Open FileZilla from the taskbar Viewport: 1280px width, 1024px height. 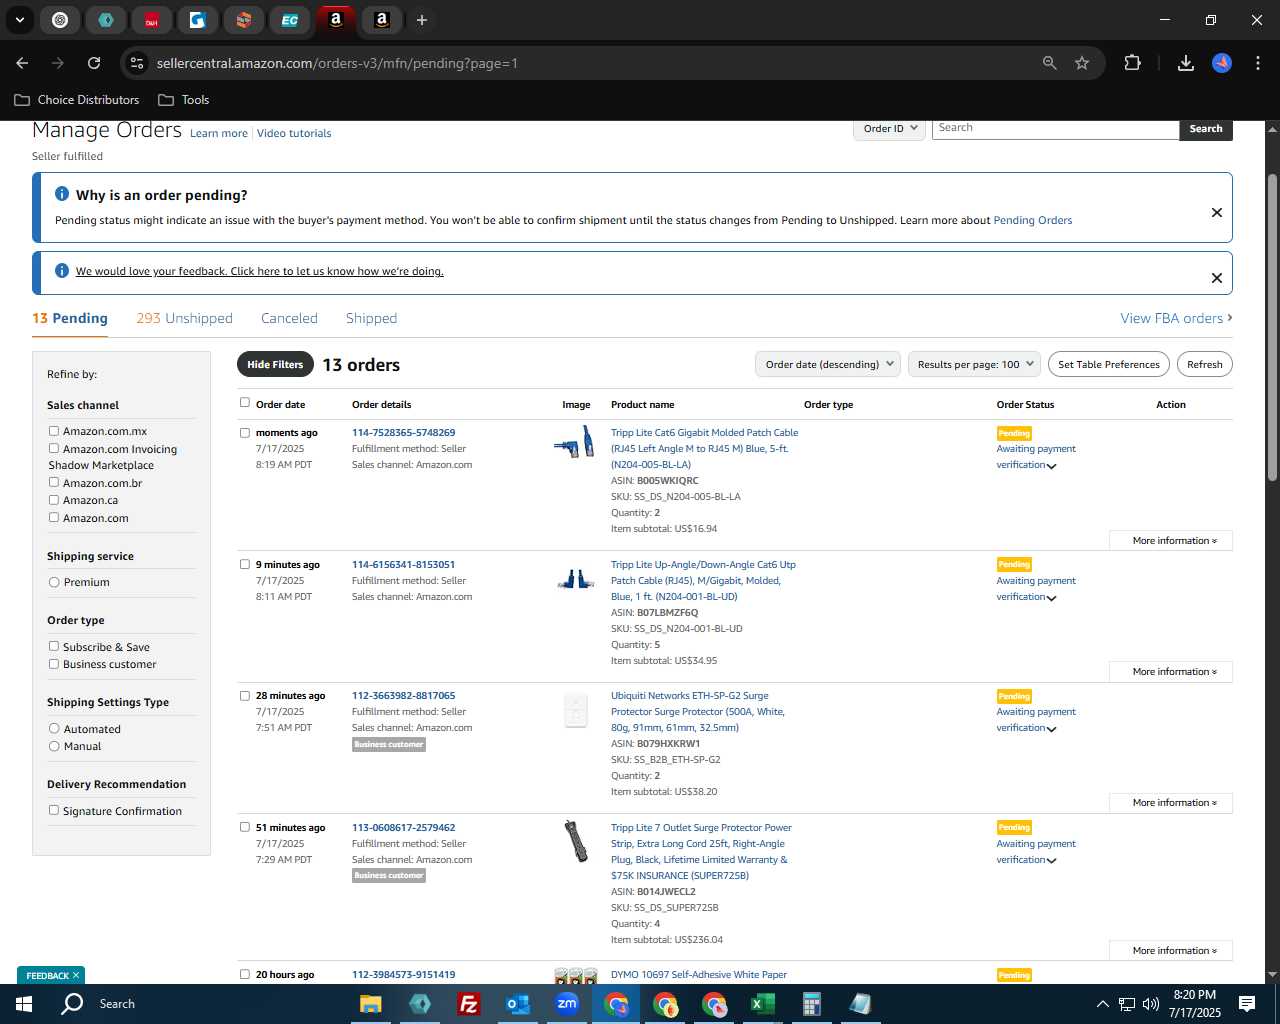pos(468,1004)
